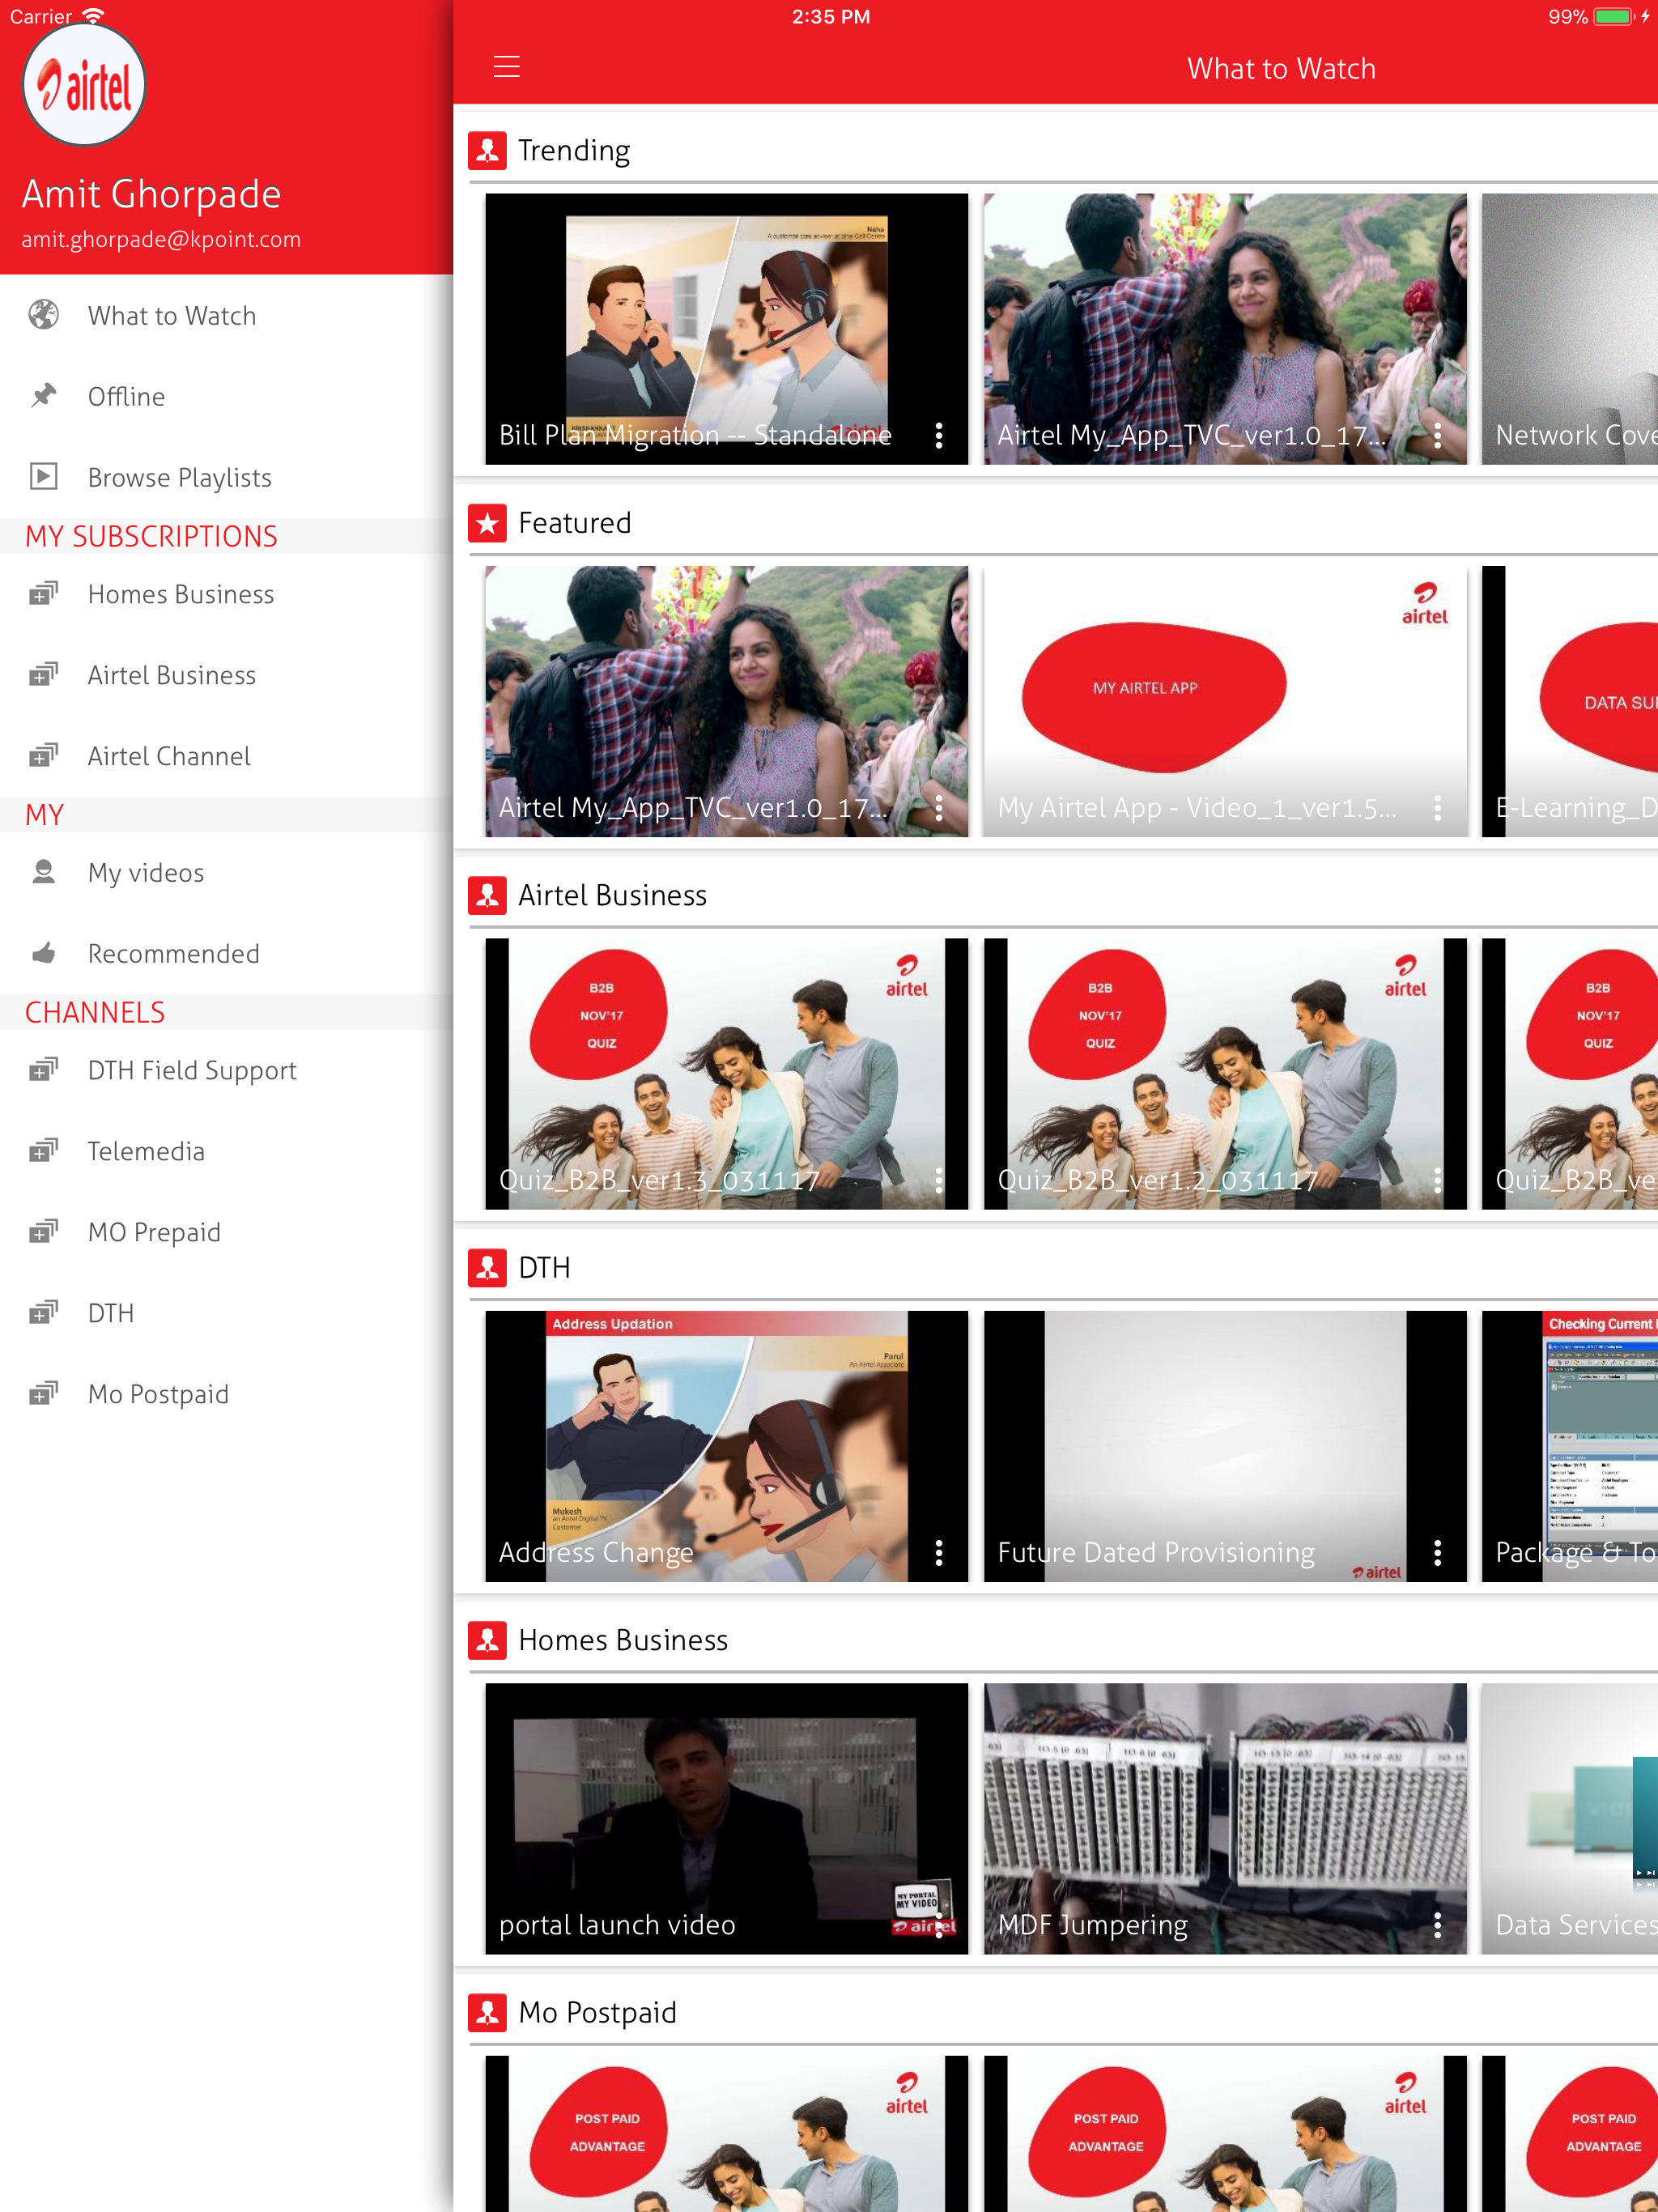This screenshot has height=2212, width=1658.
Task: Play MDF Jumpering video thumbnail
Action: (x=1225, y=1819)
